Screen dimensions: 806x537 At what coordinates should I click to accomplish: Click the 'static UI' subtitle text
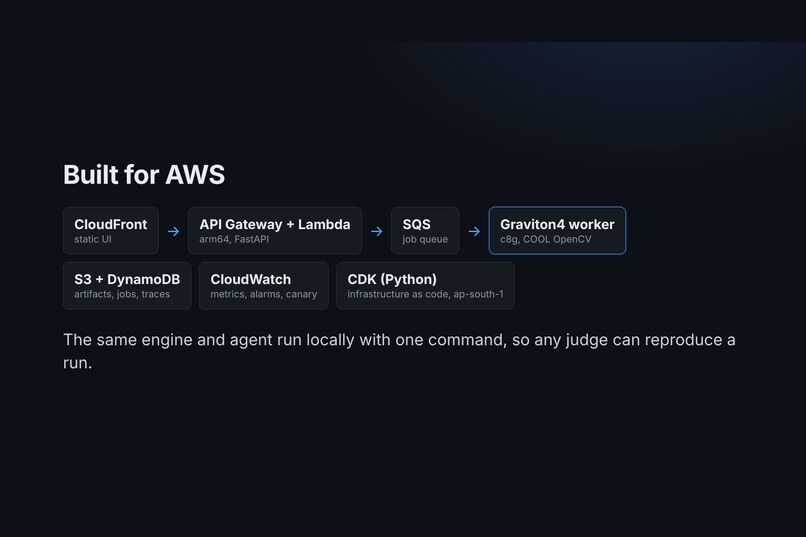(x=93, y=239)
